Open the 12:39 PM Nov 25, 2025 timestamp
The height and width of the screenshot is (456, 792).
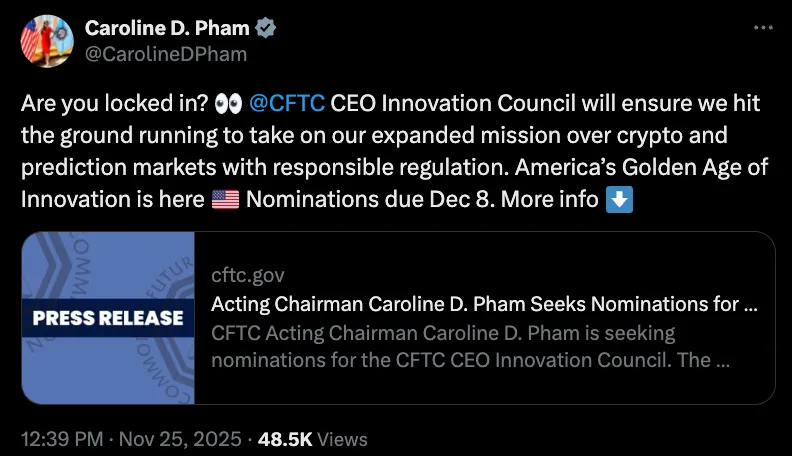[131, 438]
